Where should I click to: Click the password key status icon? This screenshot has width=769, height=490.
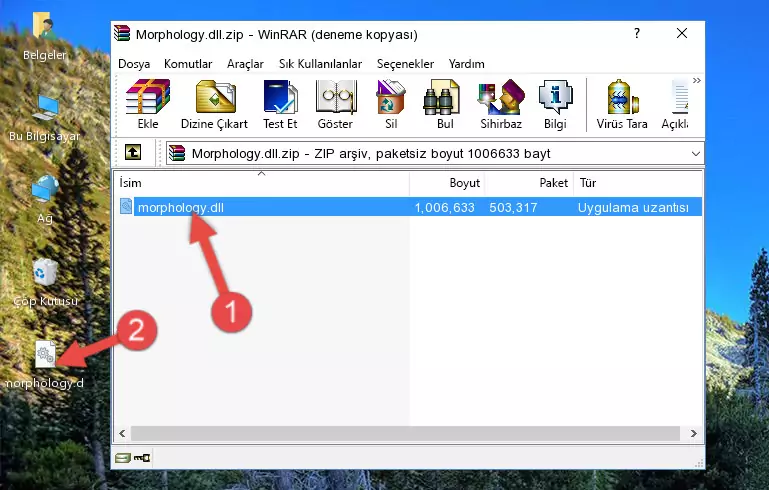coord(142,458)
